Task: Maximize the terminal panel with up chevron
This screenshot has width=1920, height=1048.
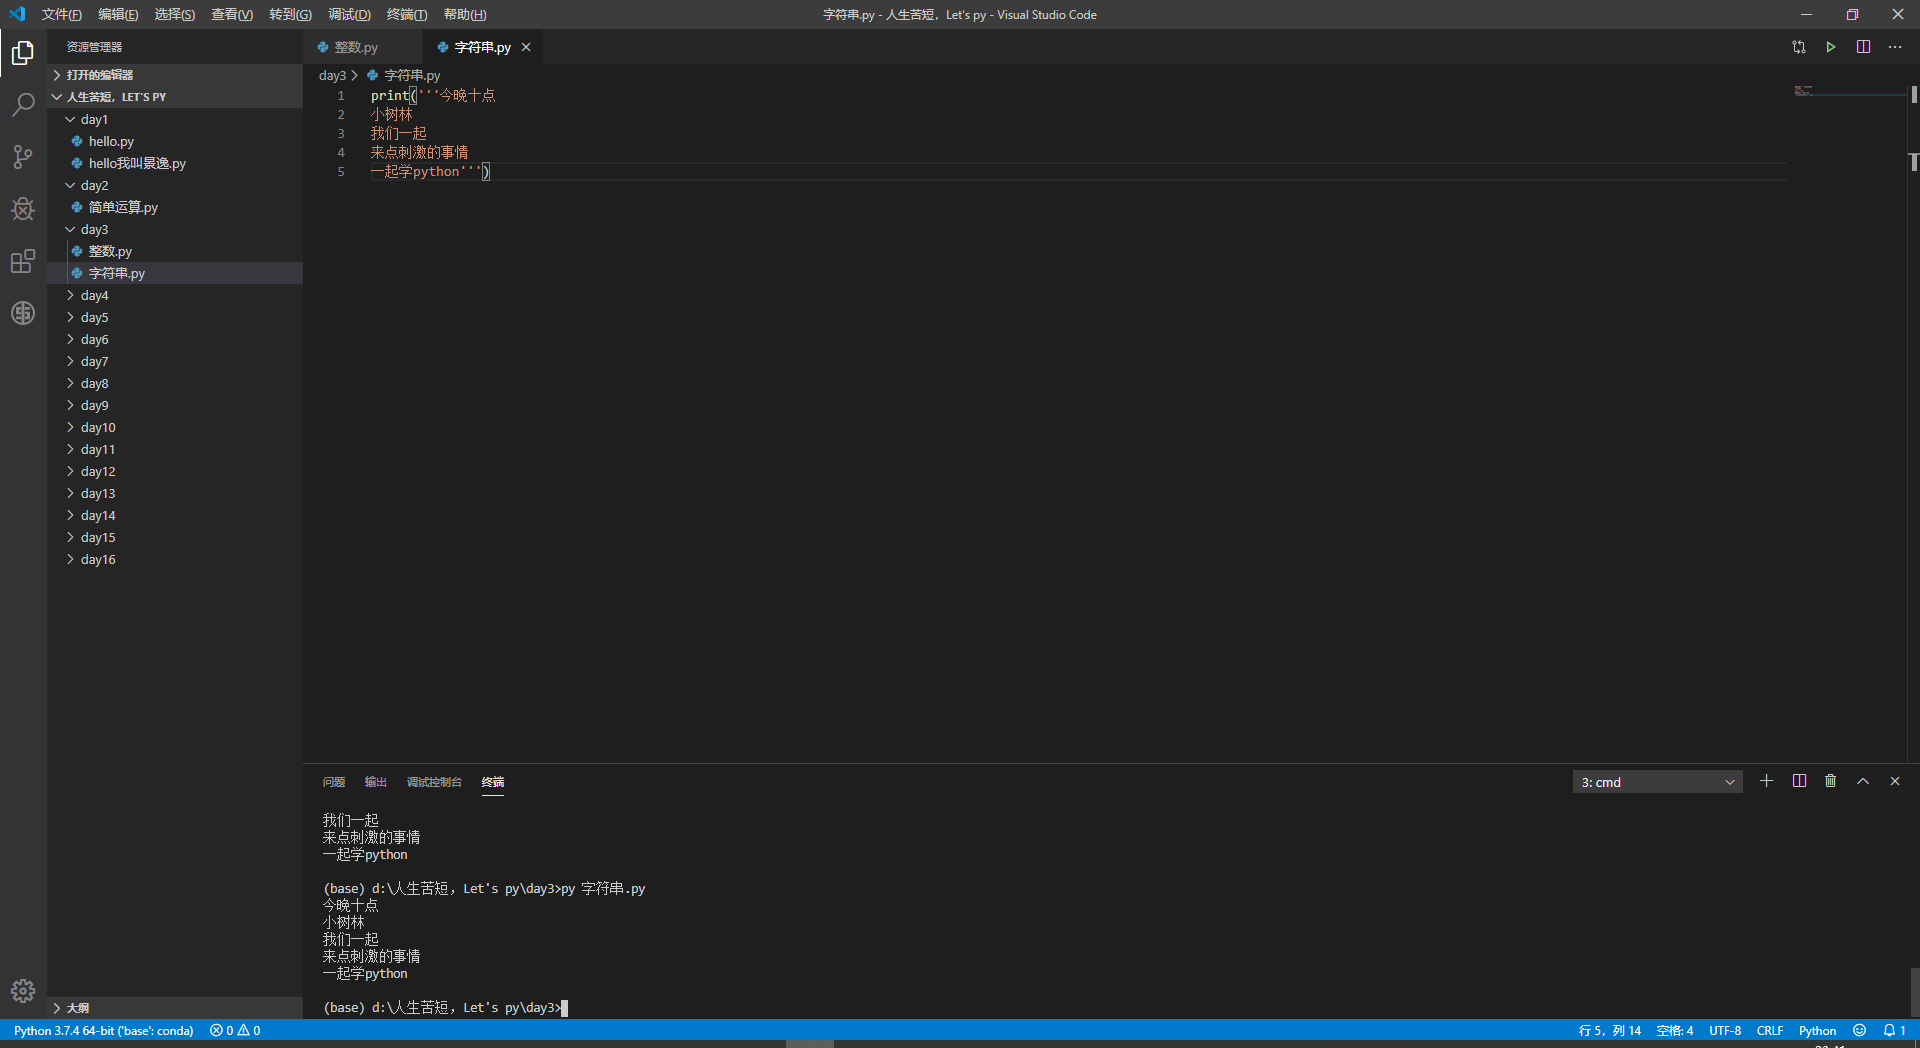Action: 1863,781
